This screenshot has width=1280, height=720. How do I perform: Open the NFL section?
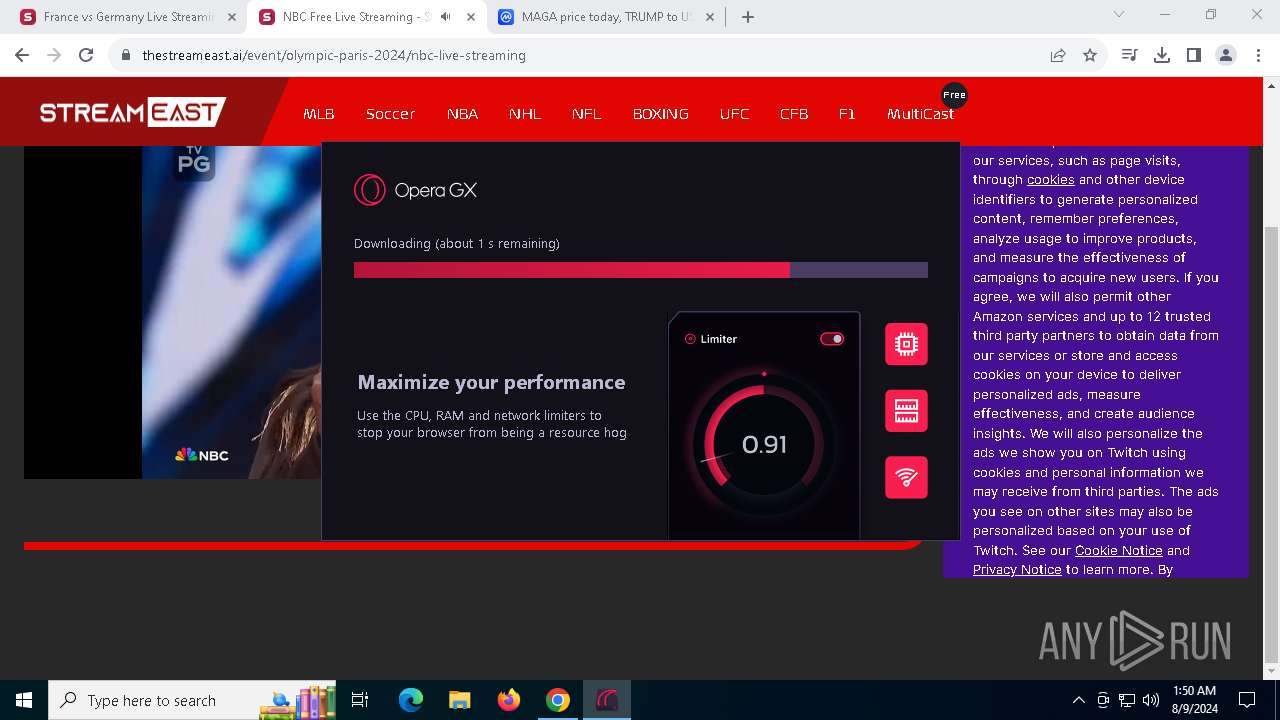coord(587,114)
